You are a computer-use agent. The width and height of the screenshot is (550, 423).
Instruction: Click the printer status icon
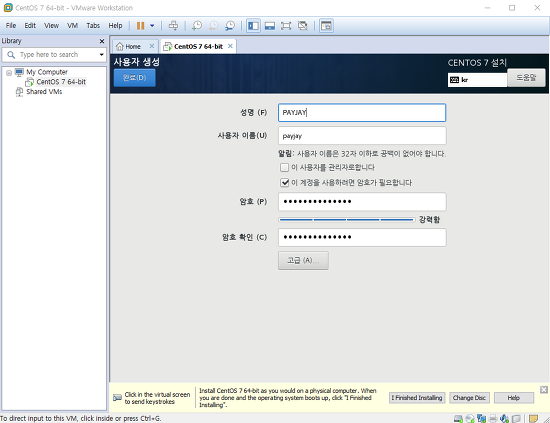493,418
